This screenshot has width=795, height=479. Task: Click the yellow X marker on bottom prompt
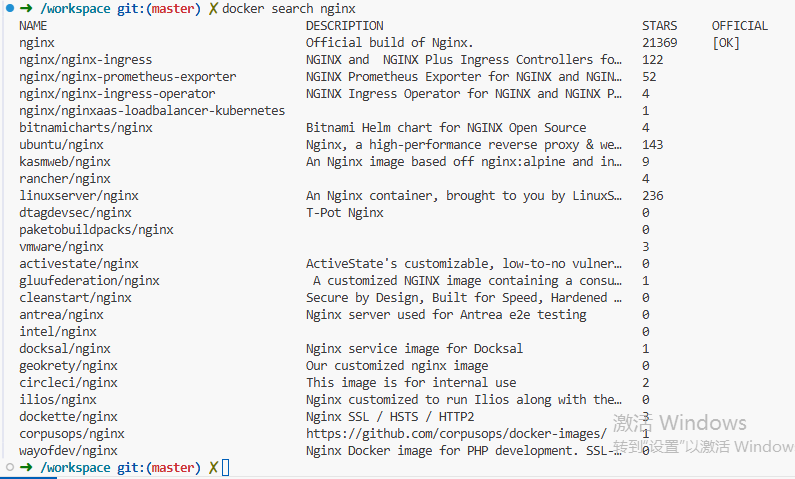[x=213, y=467]
